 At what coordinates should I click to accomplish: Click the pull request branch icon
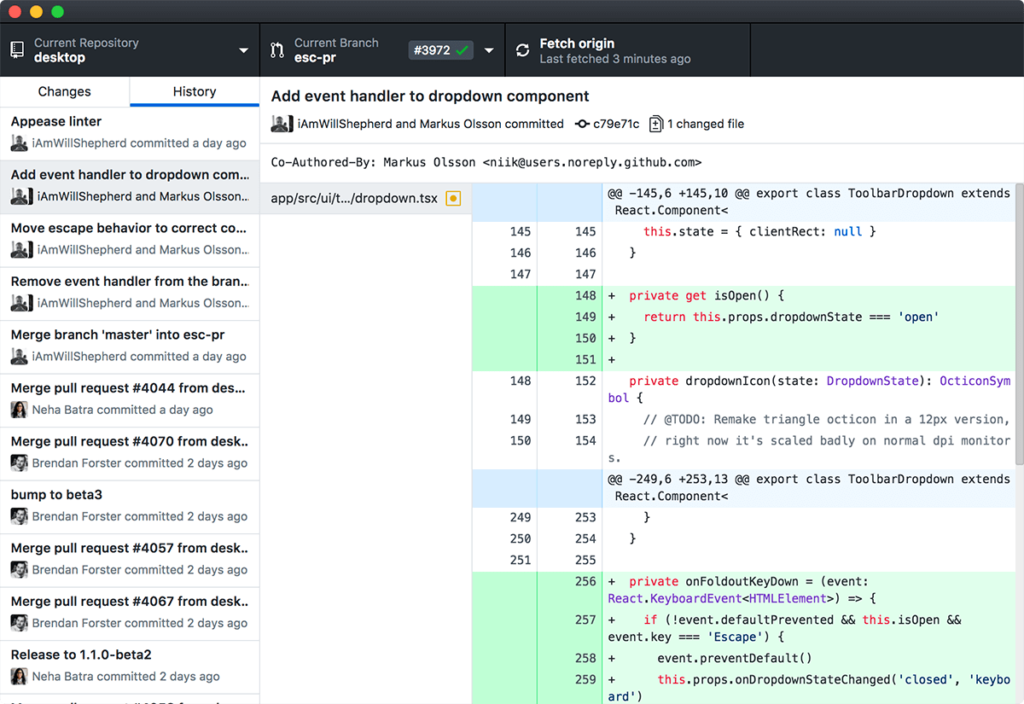point(277,50)
